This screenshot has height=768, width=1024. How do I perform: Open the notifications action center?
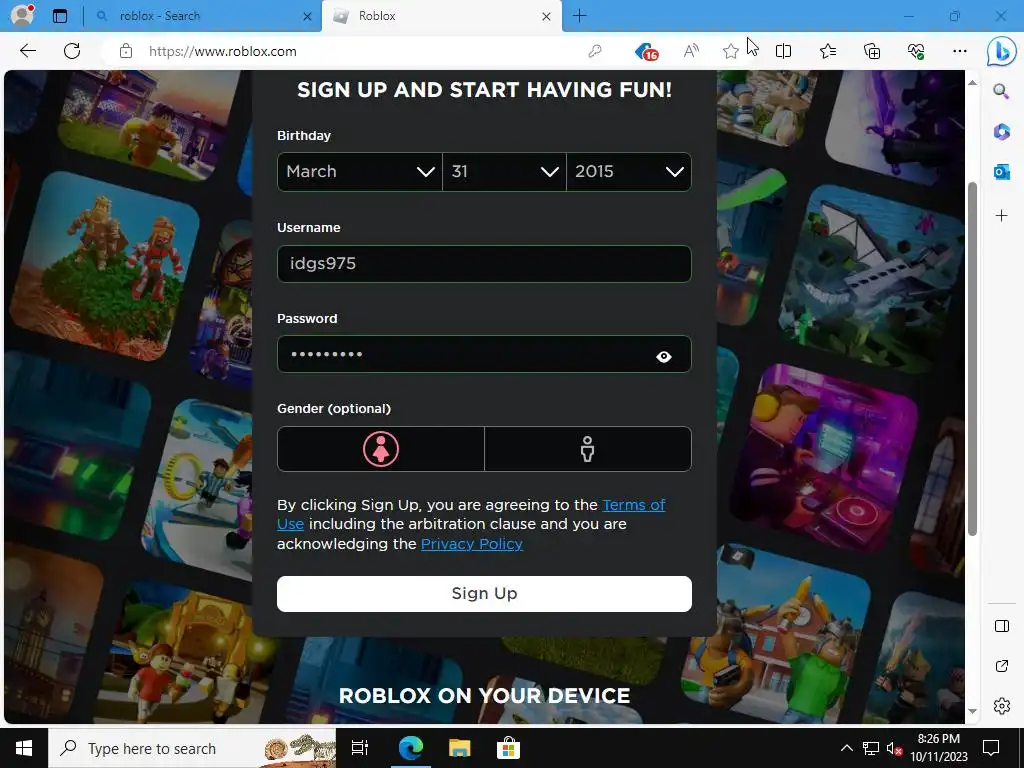pyautogui.click(x=991, y=748)
